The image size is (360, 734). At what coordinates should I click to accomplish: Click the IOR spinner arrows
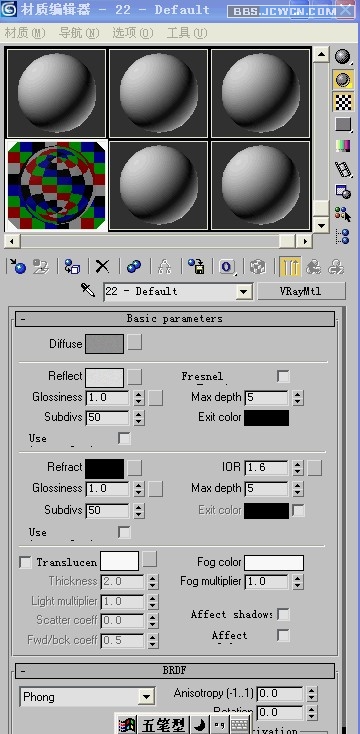tap(298, 467)
